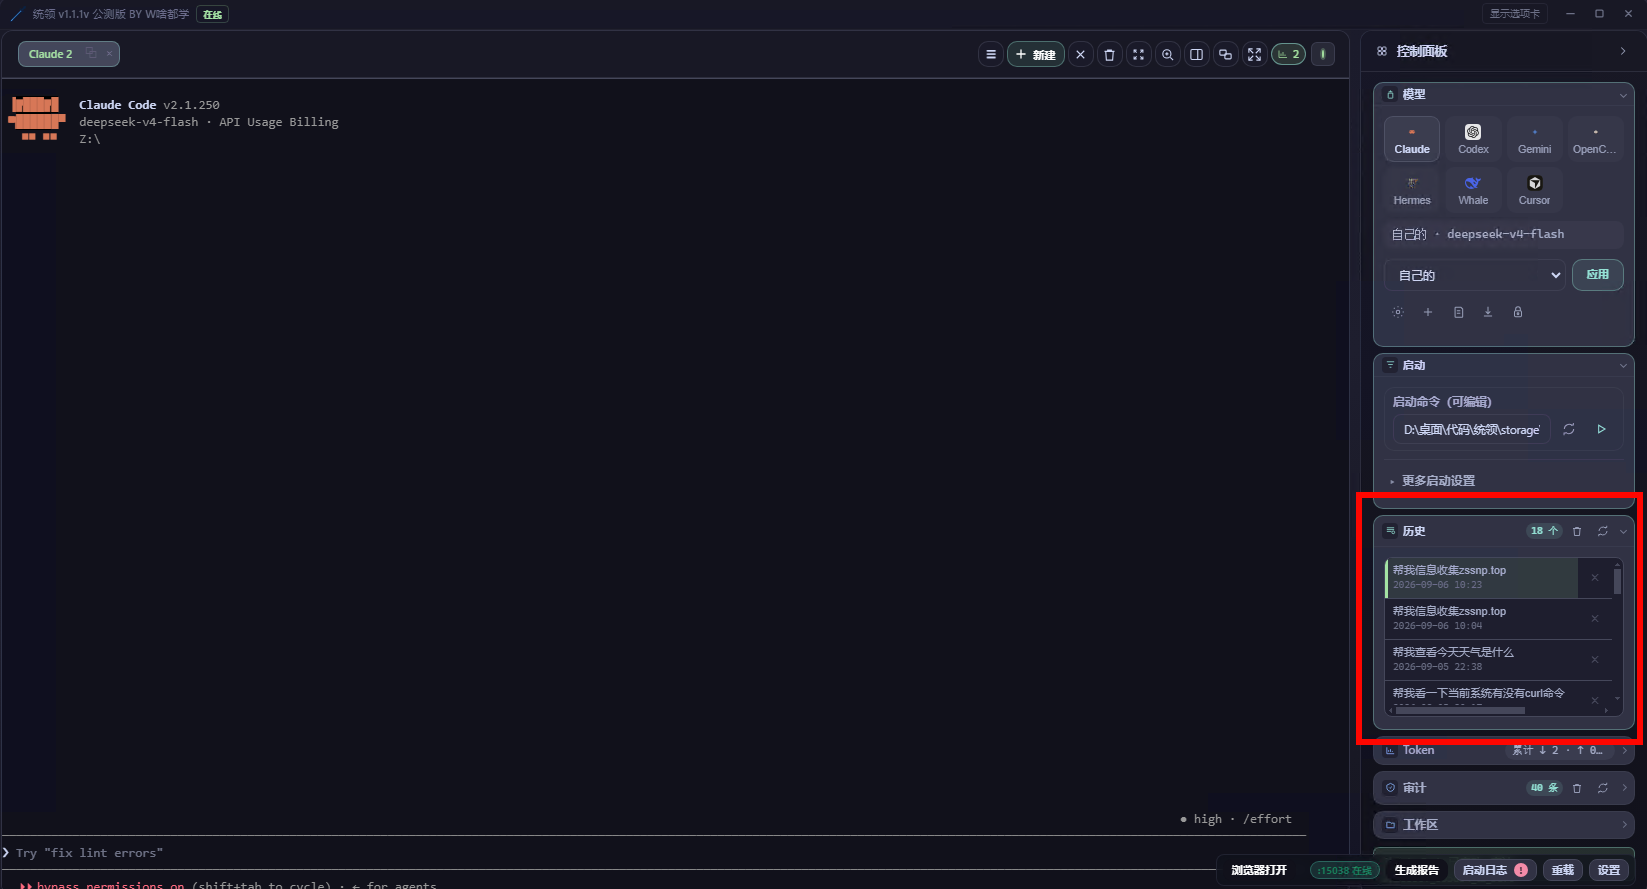Toggle the split pane layout icon
1647x889 pixels.
pos(1196,55)
